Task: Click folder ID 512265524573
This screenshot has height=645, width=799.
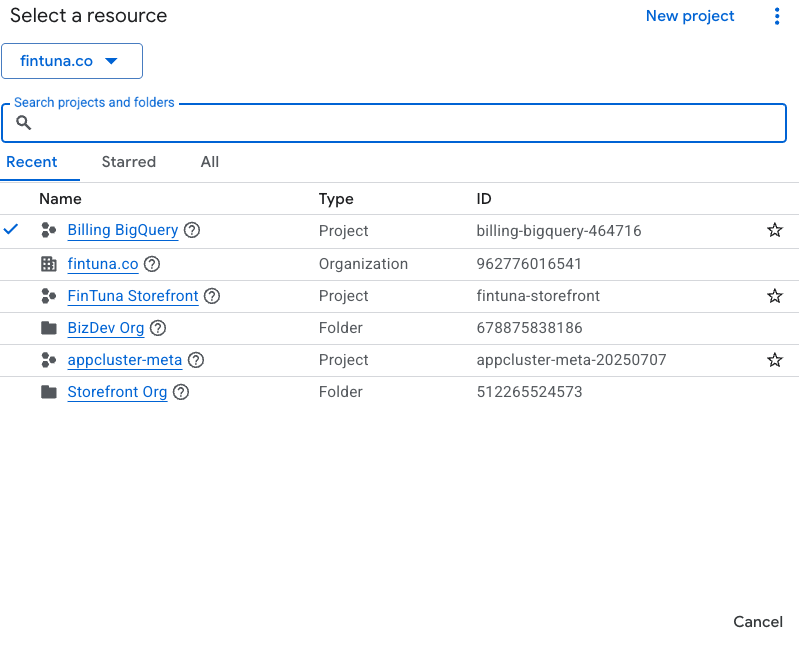Action: pyautogui.click(x=529, y=392)
